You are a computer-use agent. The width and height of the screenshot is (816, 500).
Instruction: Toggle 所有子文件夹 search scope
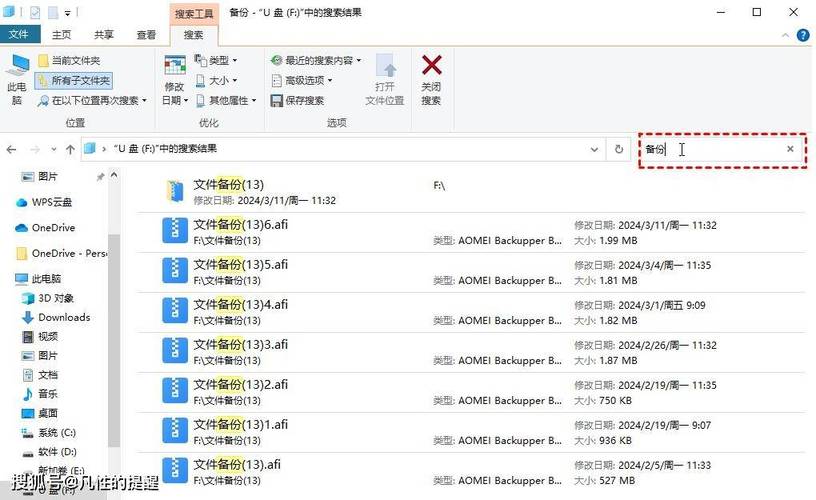point(73,80)
